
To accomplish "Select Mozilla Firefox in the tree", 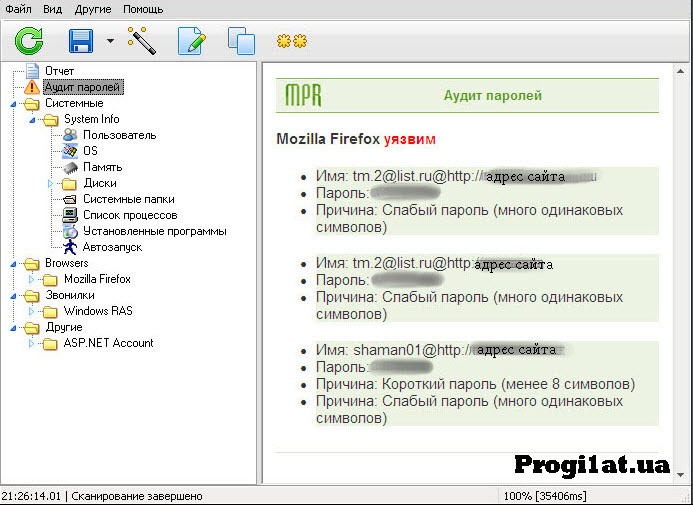I will coord(97,279).
